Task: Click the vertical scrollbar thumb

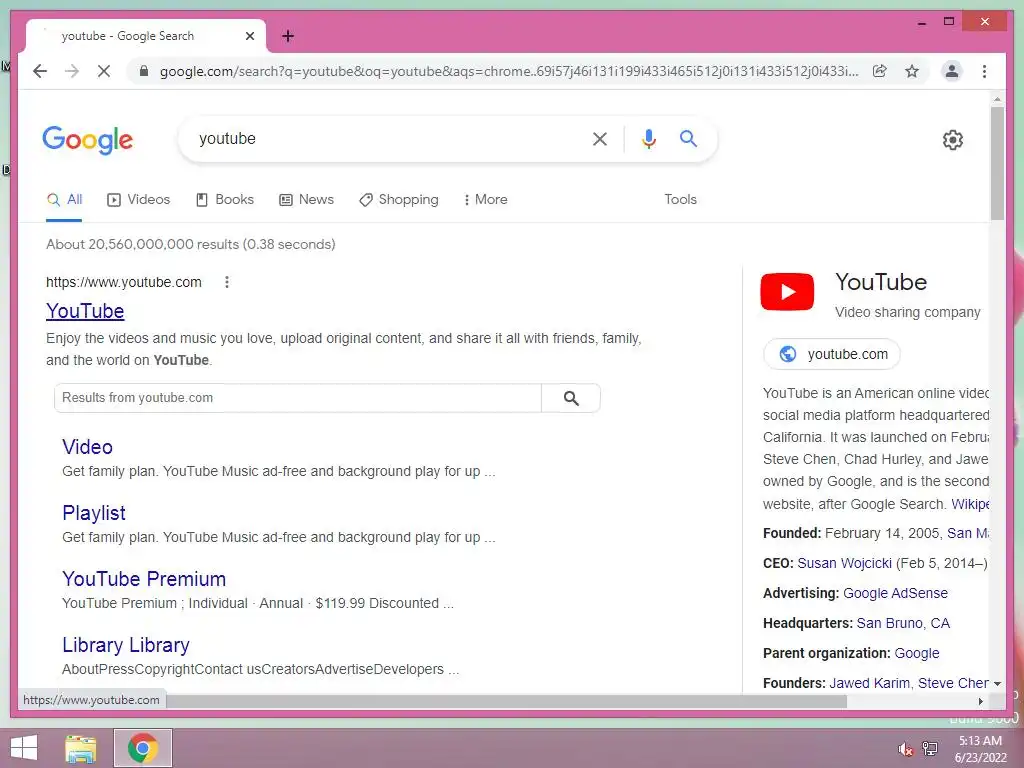Action: [x=997, y=163]
